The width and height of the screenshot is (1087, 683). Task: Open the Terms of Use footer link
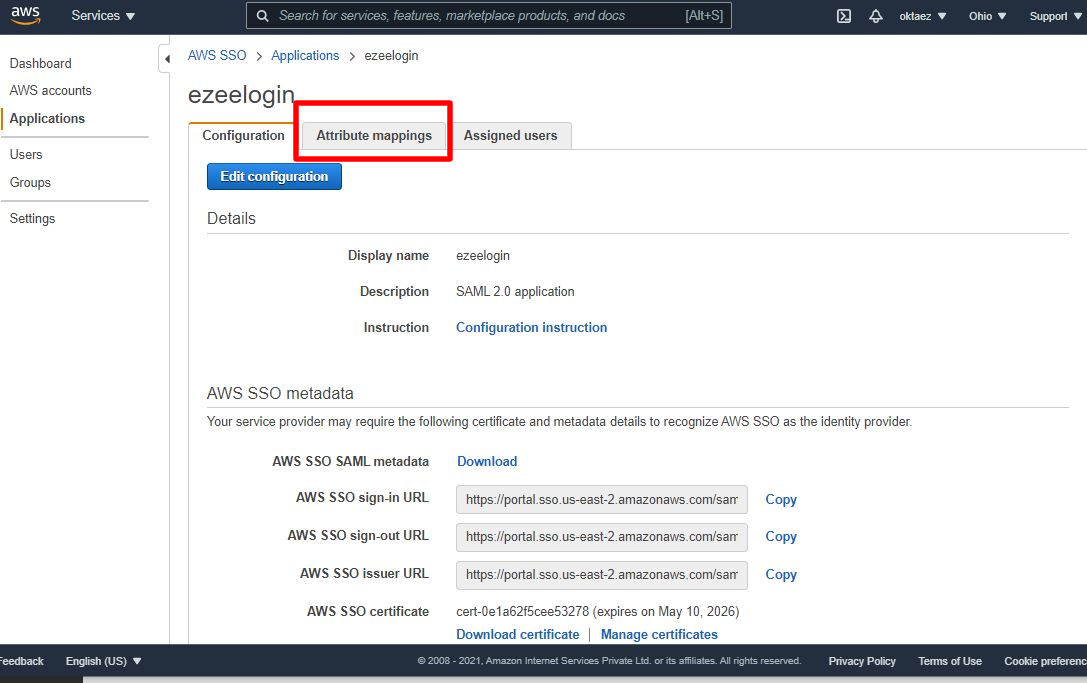(950, 661)
